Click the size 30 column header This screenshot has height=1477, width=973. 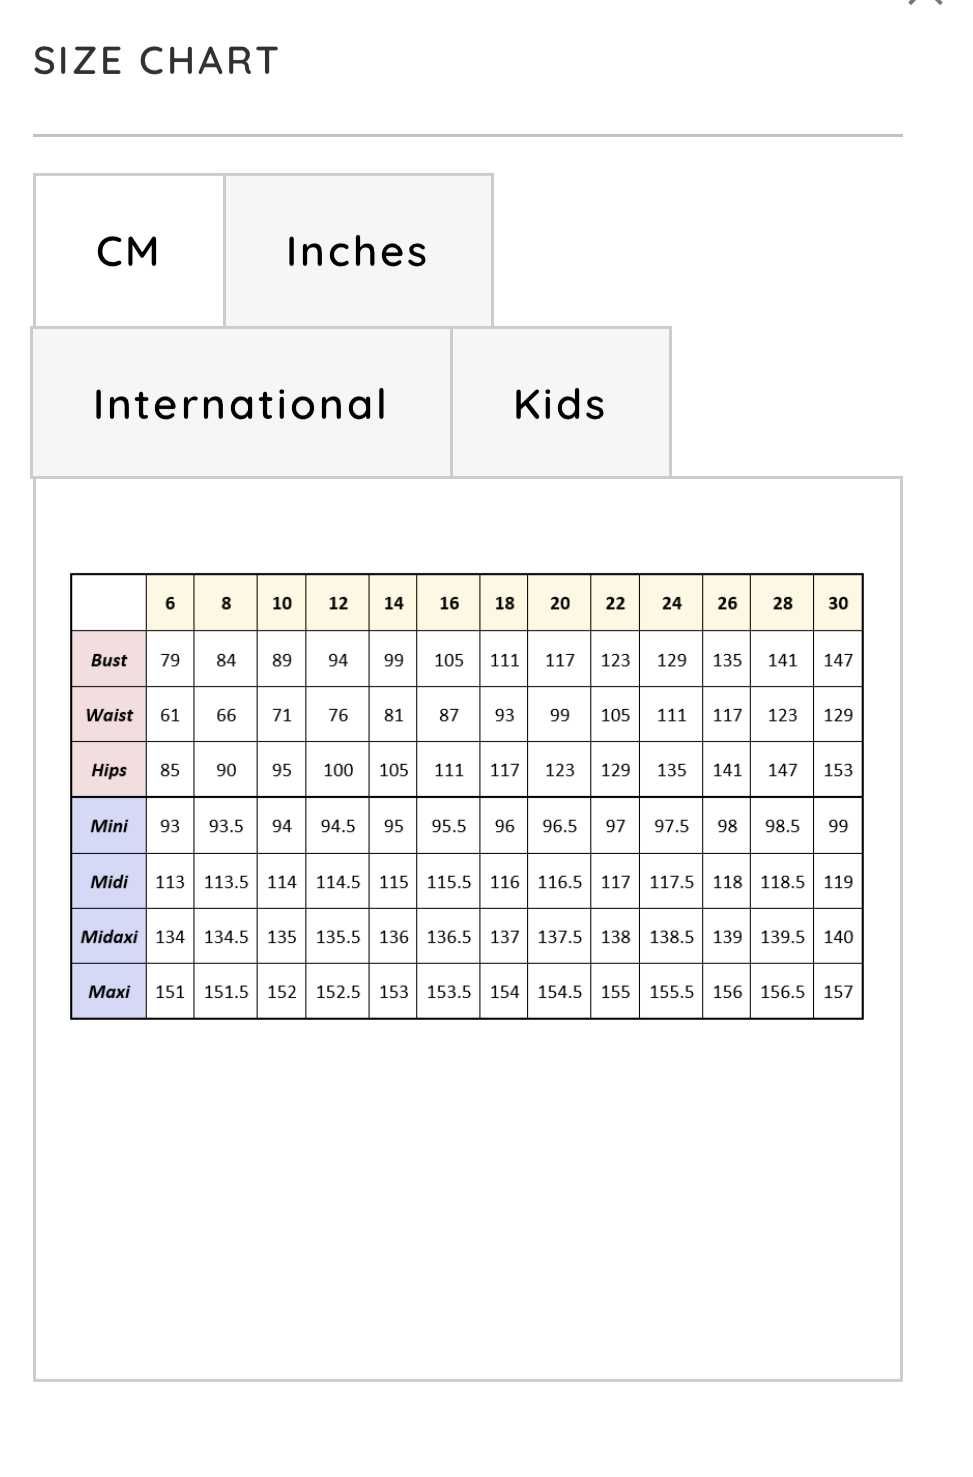click(838, 603)
